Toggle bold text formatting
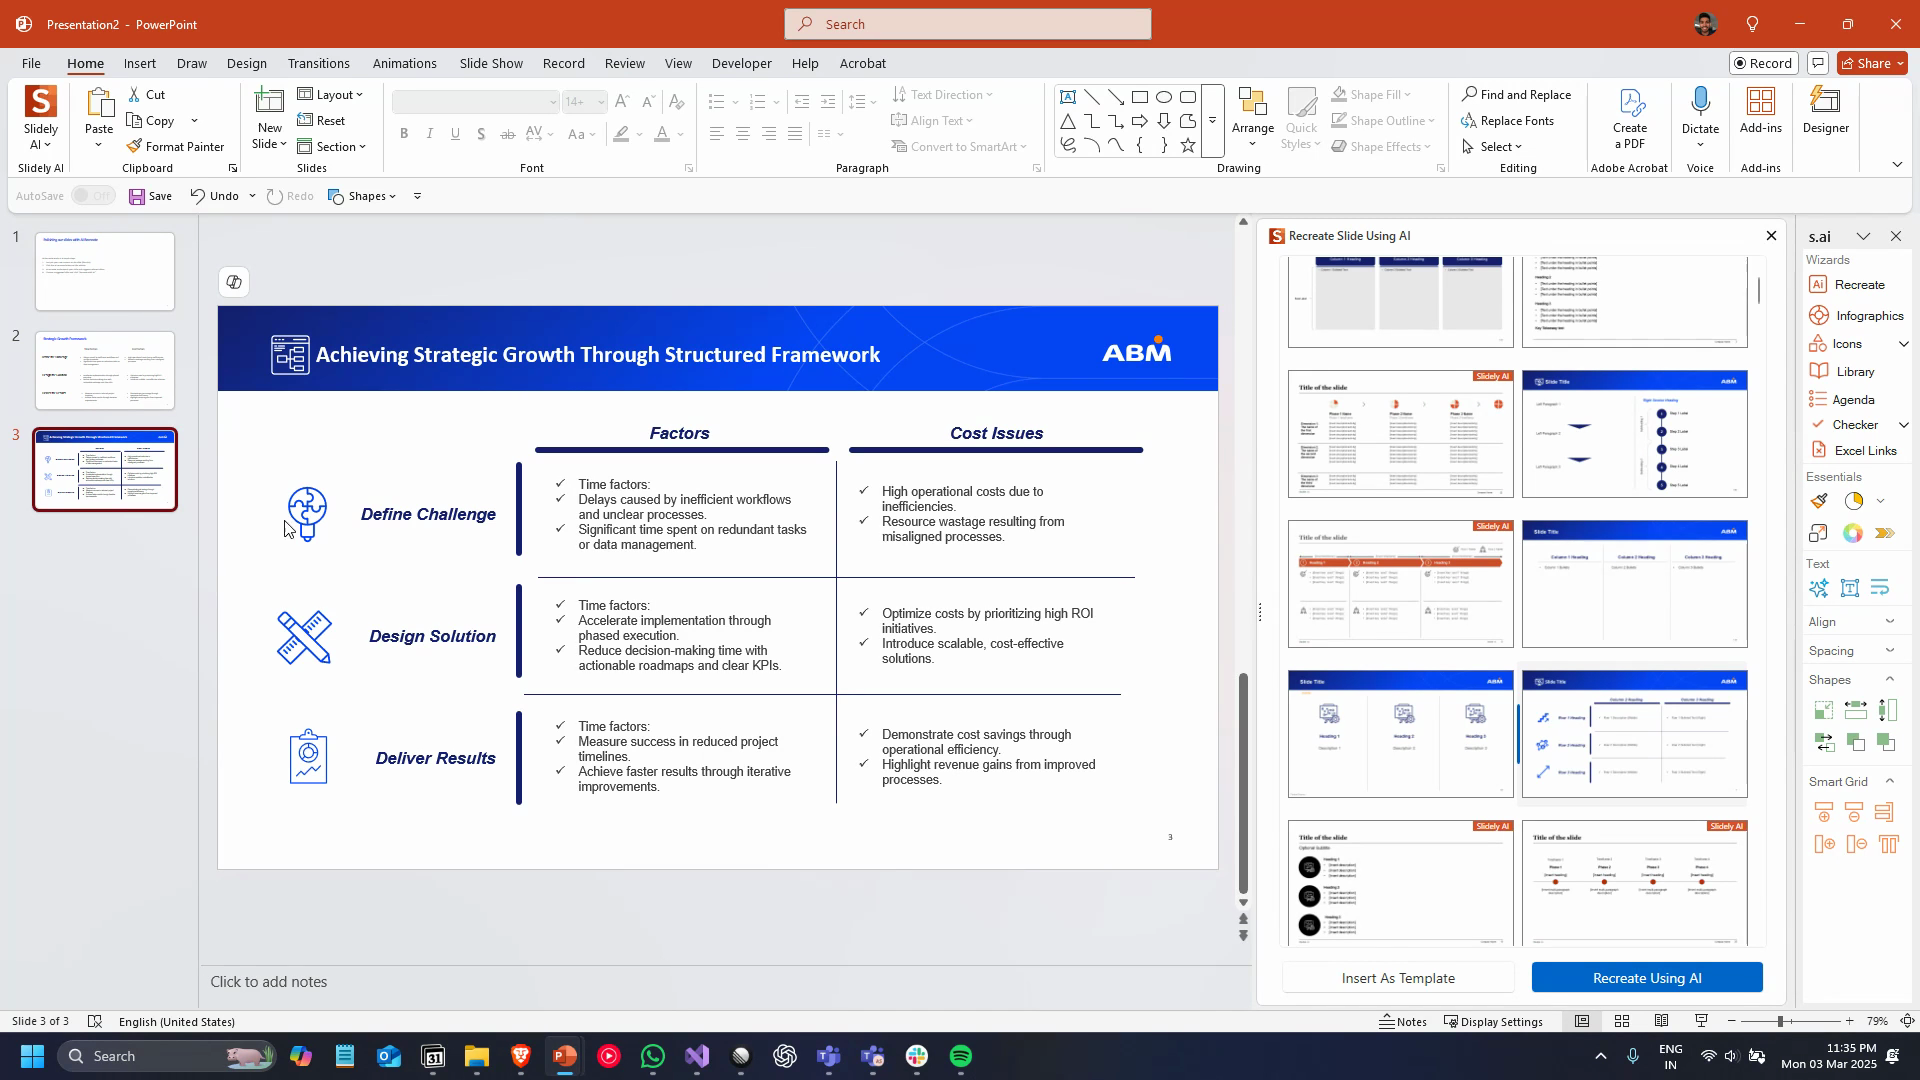The width and height of the screenshot is (1920, 1080). point(404,134)
